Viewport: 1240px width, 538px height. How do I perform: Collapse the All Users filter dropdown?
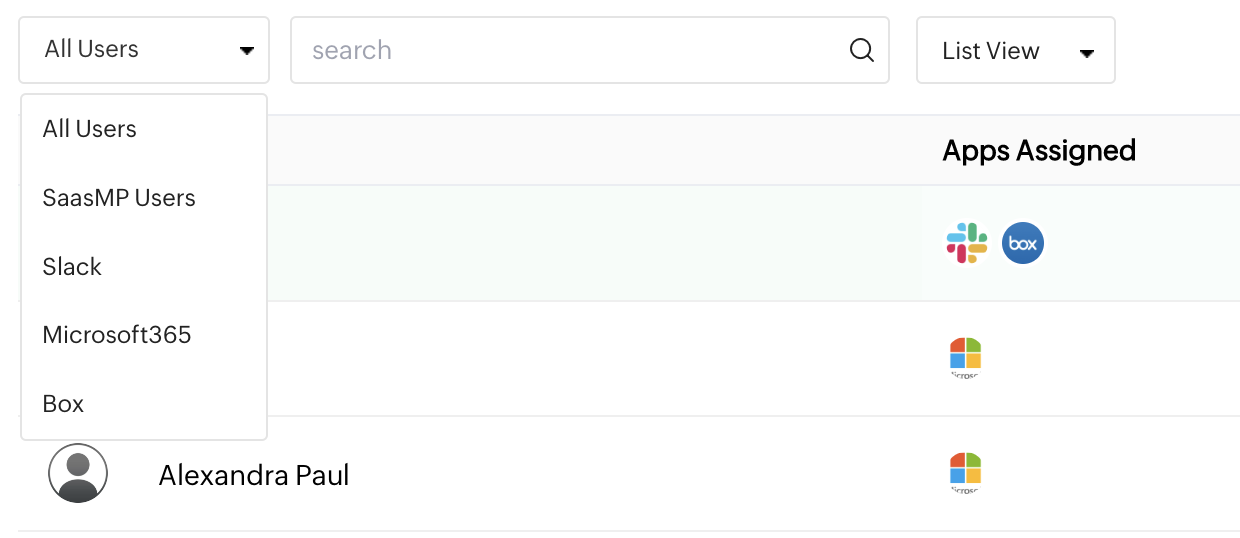click(143, 50)
